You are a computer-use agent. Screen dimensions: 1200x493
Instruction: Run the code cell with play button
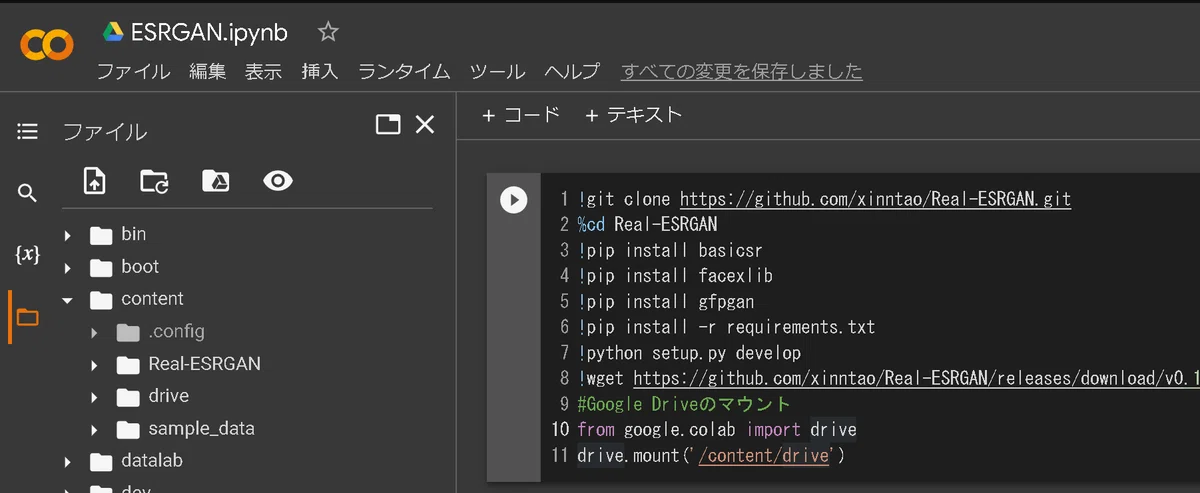click(513, 200)
